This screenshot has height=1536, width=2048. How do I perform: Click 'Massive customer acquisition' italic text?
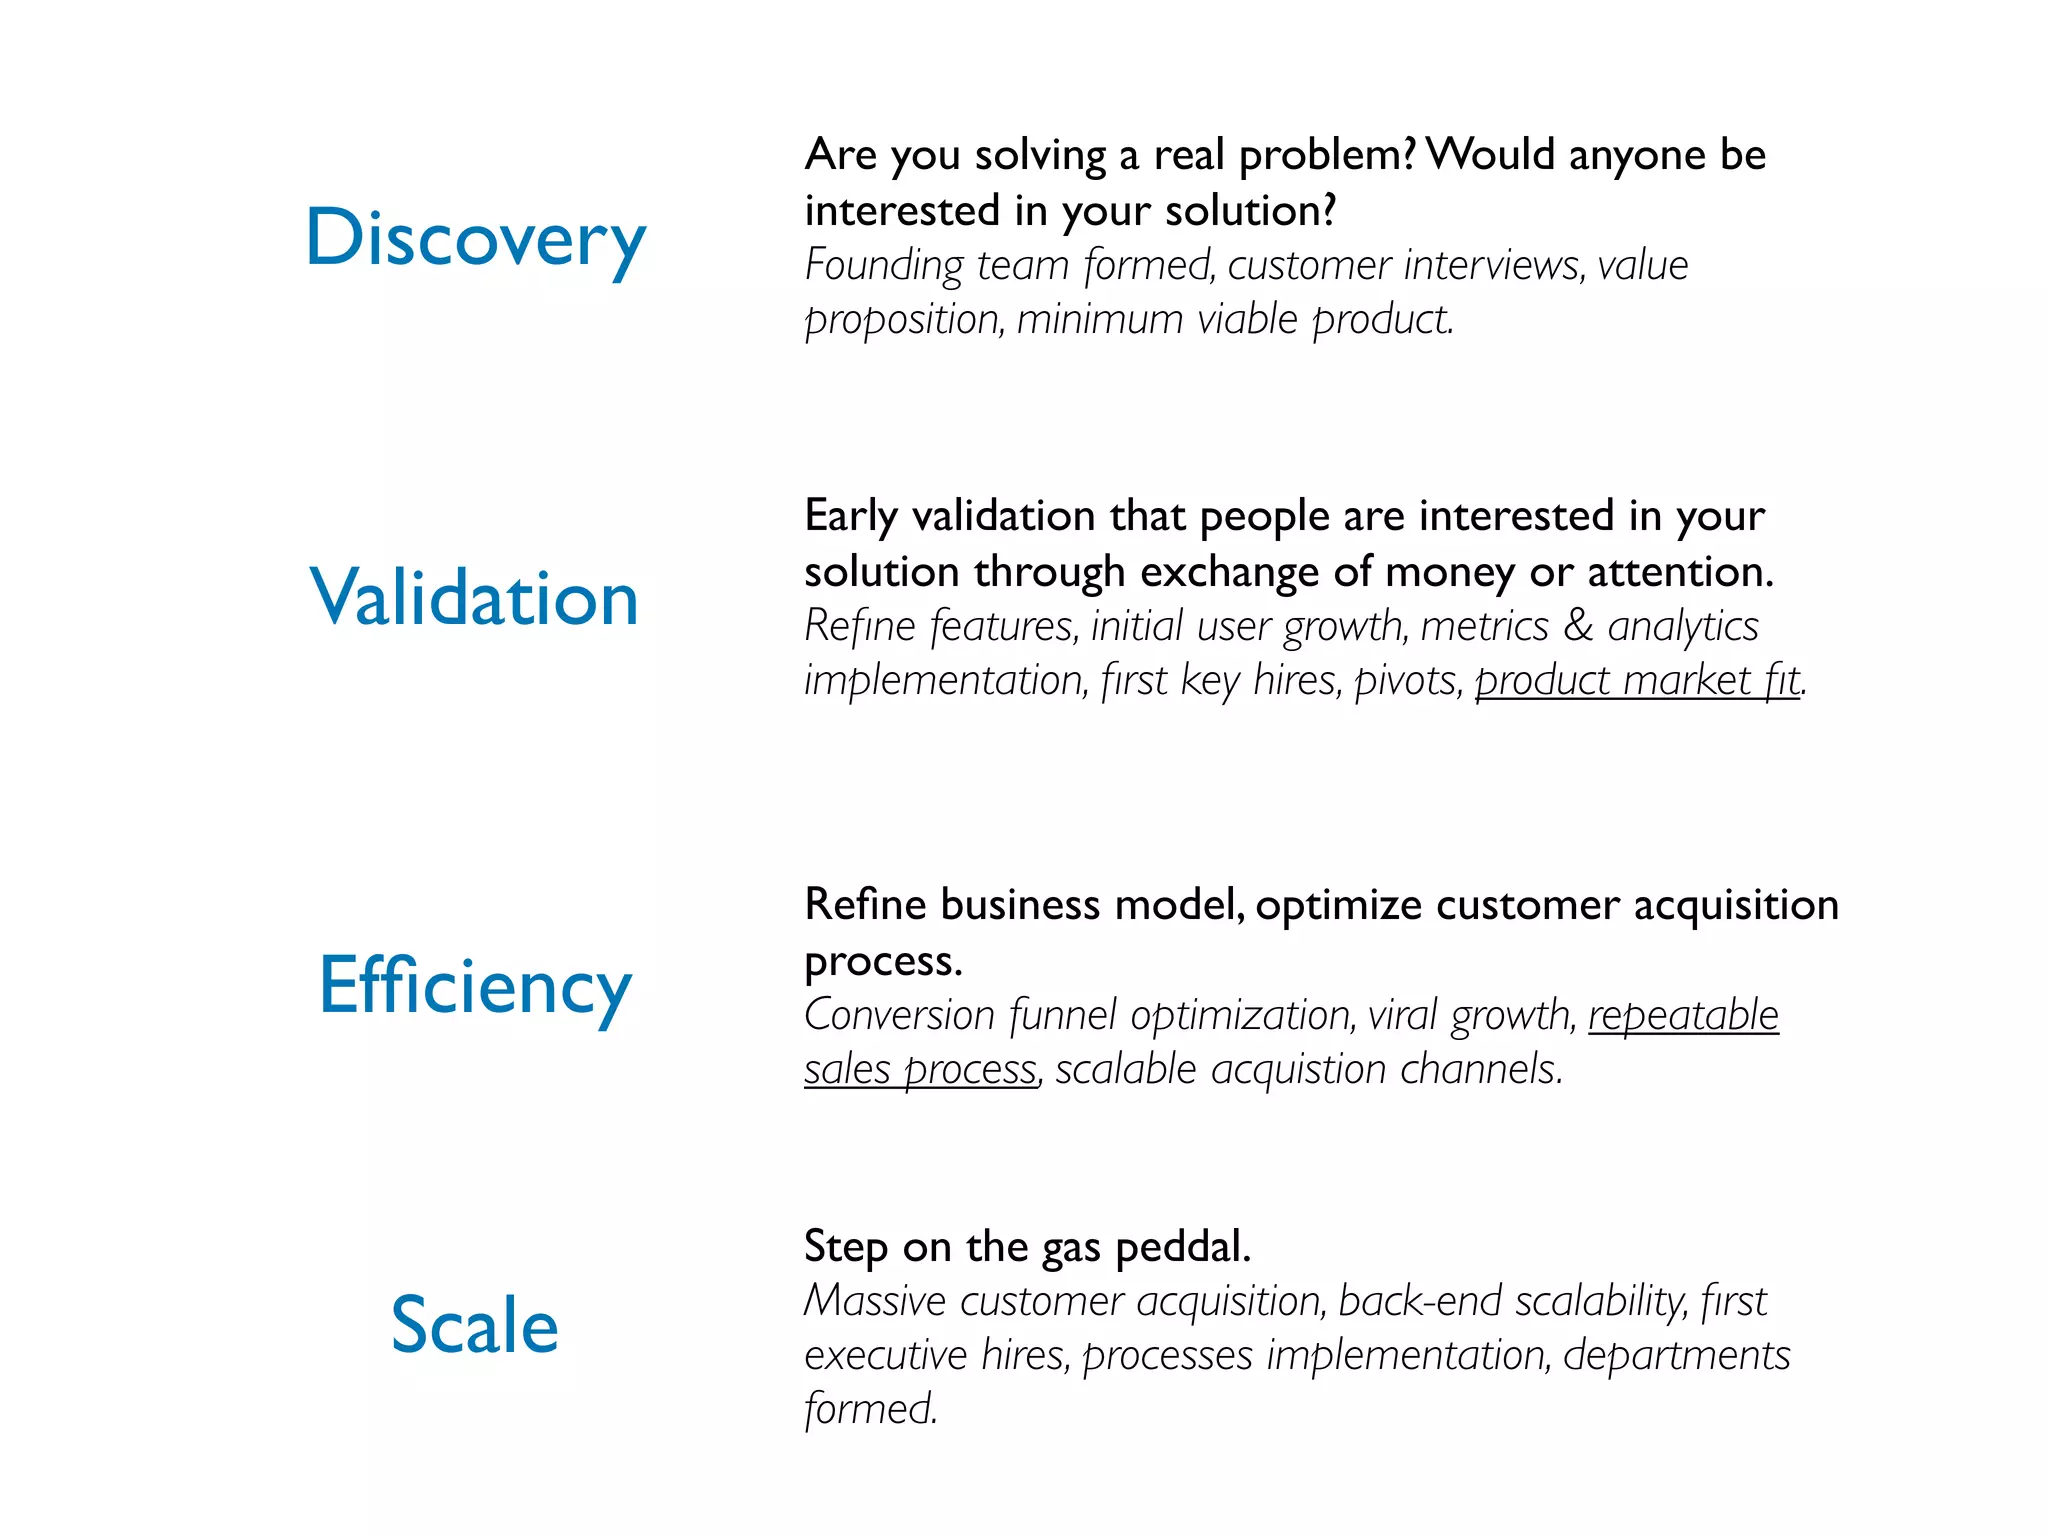pos(1064,1301)
